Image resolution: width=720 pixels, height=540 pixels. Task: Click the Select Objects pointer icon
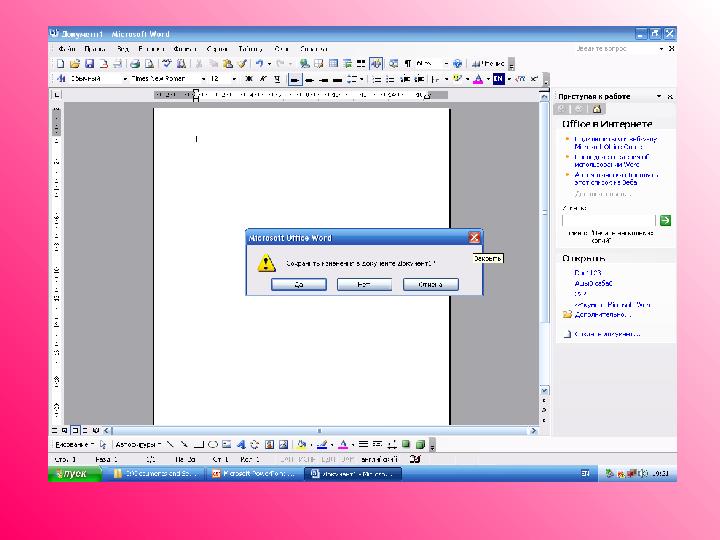pyautogui.click(x=103, y=444)
